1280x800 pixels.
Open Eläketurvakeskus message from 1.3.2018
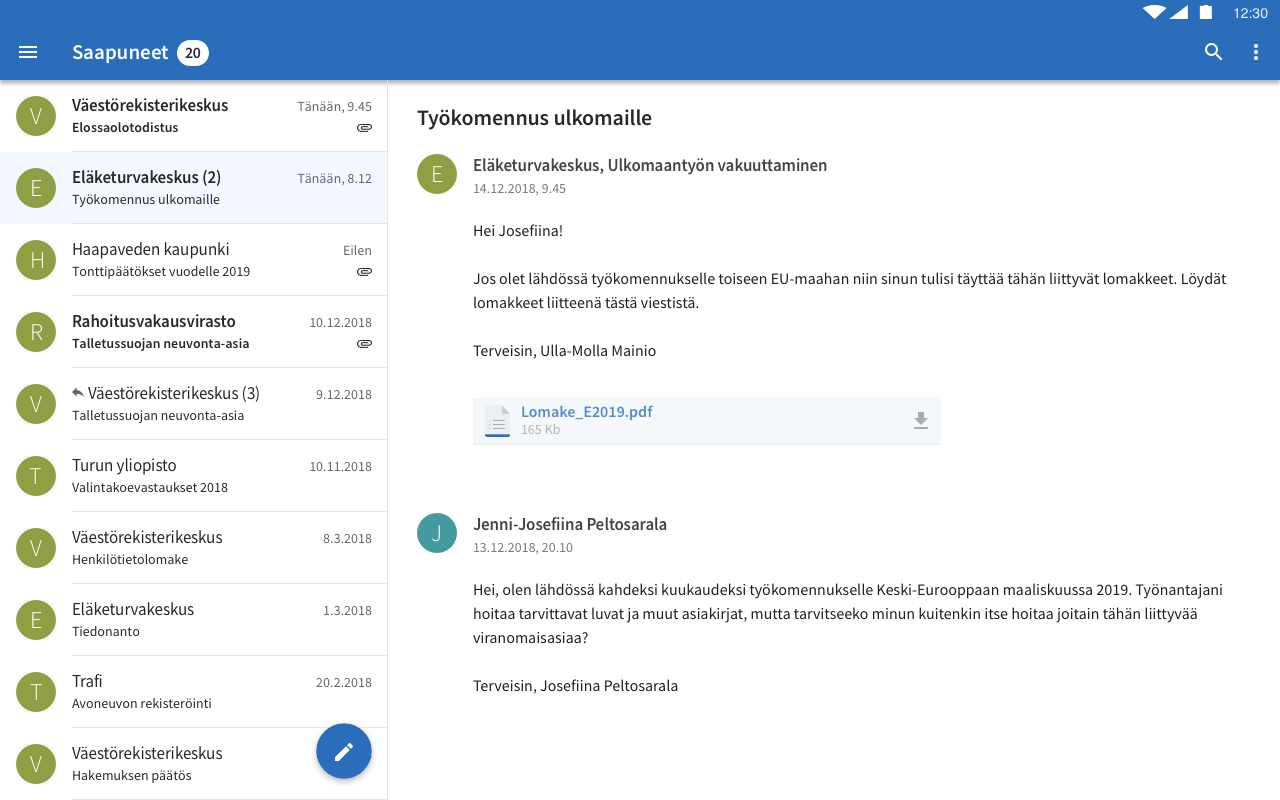click(x=194, y=620)
